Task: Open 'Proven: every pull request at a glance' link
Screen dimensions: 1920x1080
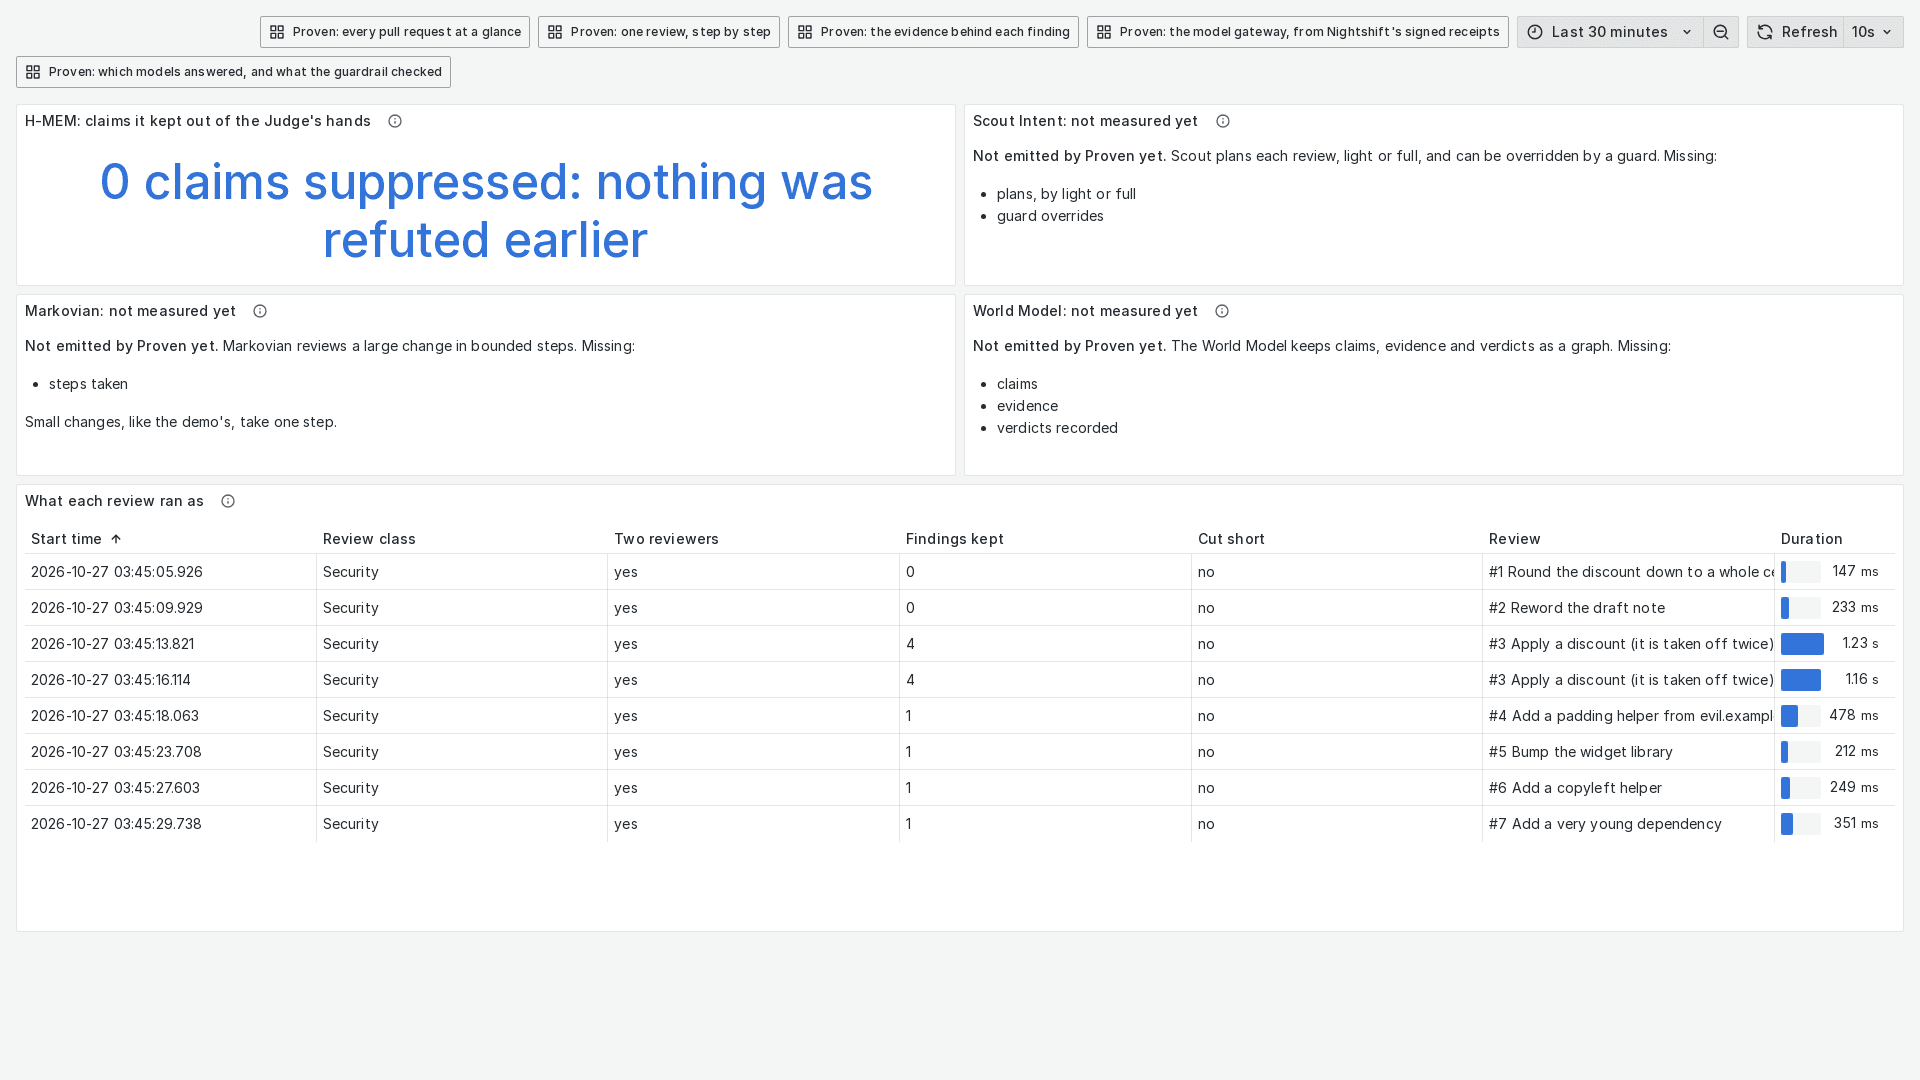Action: pos(395,32)
